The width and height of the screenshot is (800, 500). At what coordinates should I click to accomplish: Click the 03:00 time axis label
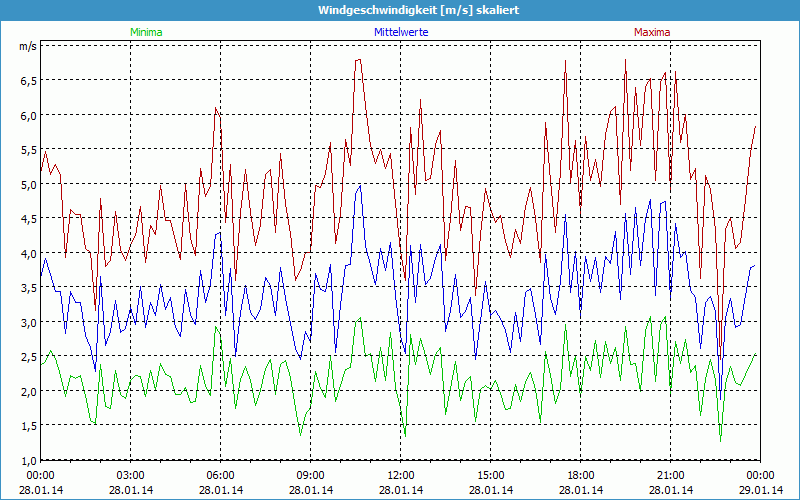pyautogui.click(x=131, y=476)
